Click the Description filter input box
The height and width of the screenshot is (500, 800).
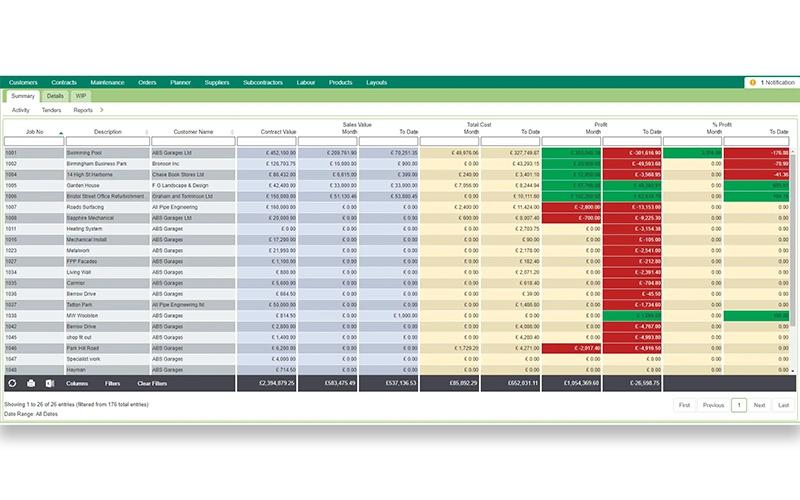point(108,141)
